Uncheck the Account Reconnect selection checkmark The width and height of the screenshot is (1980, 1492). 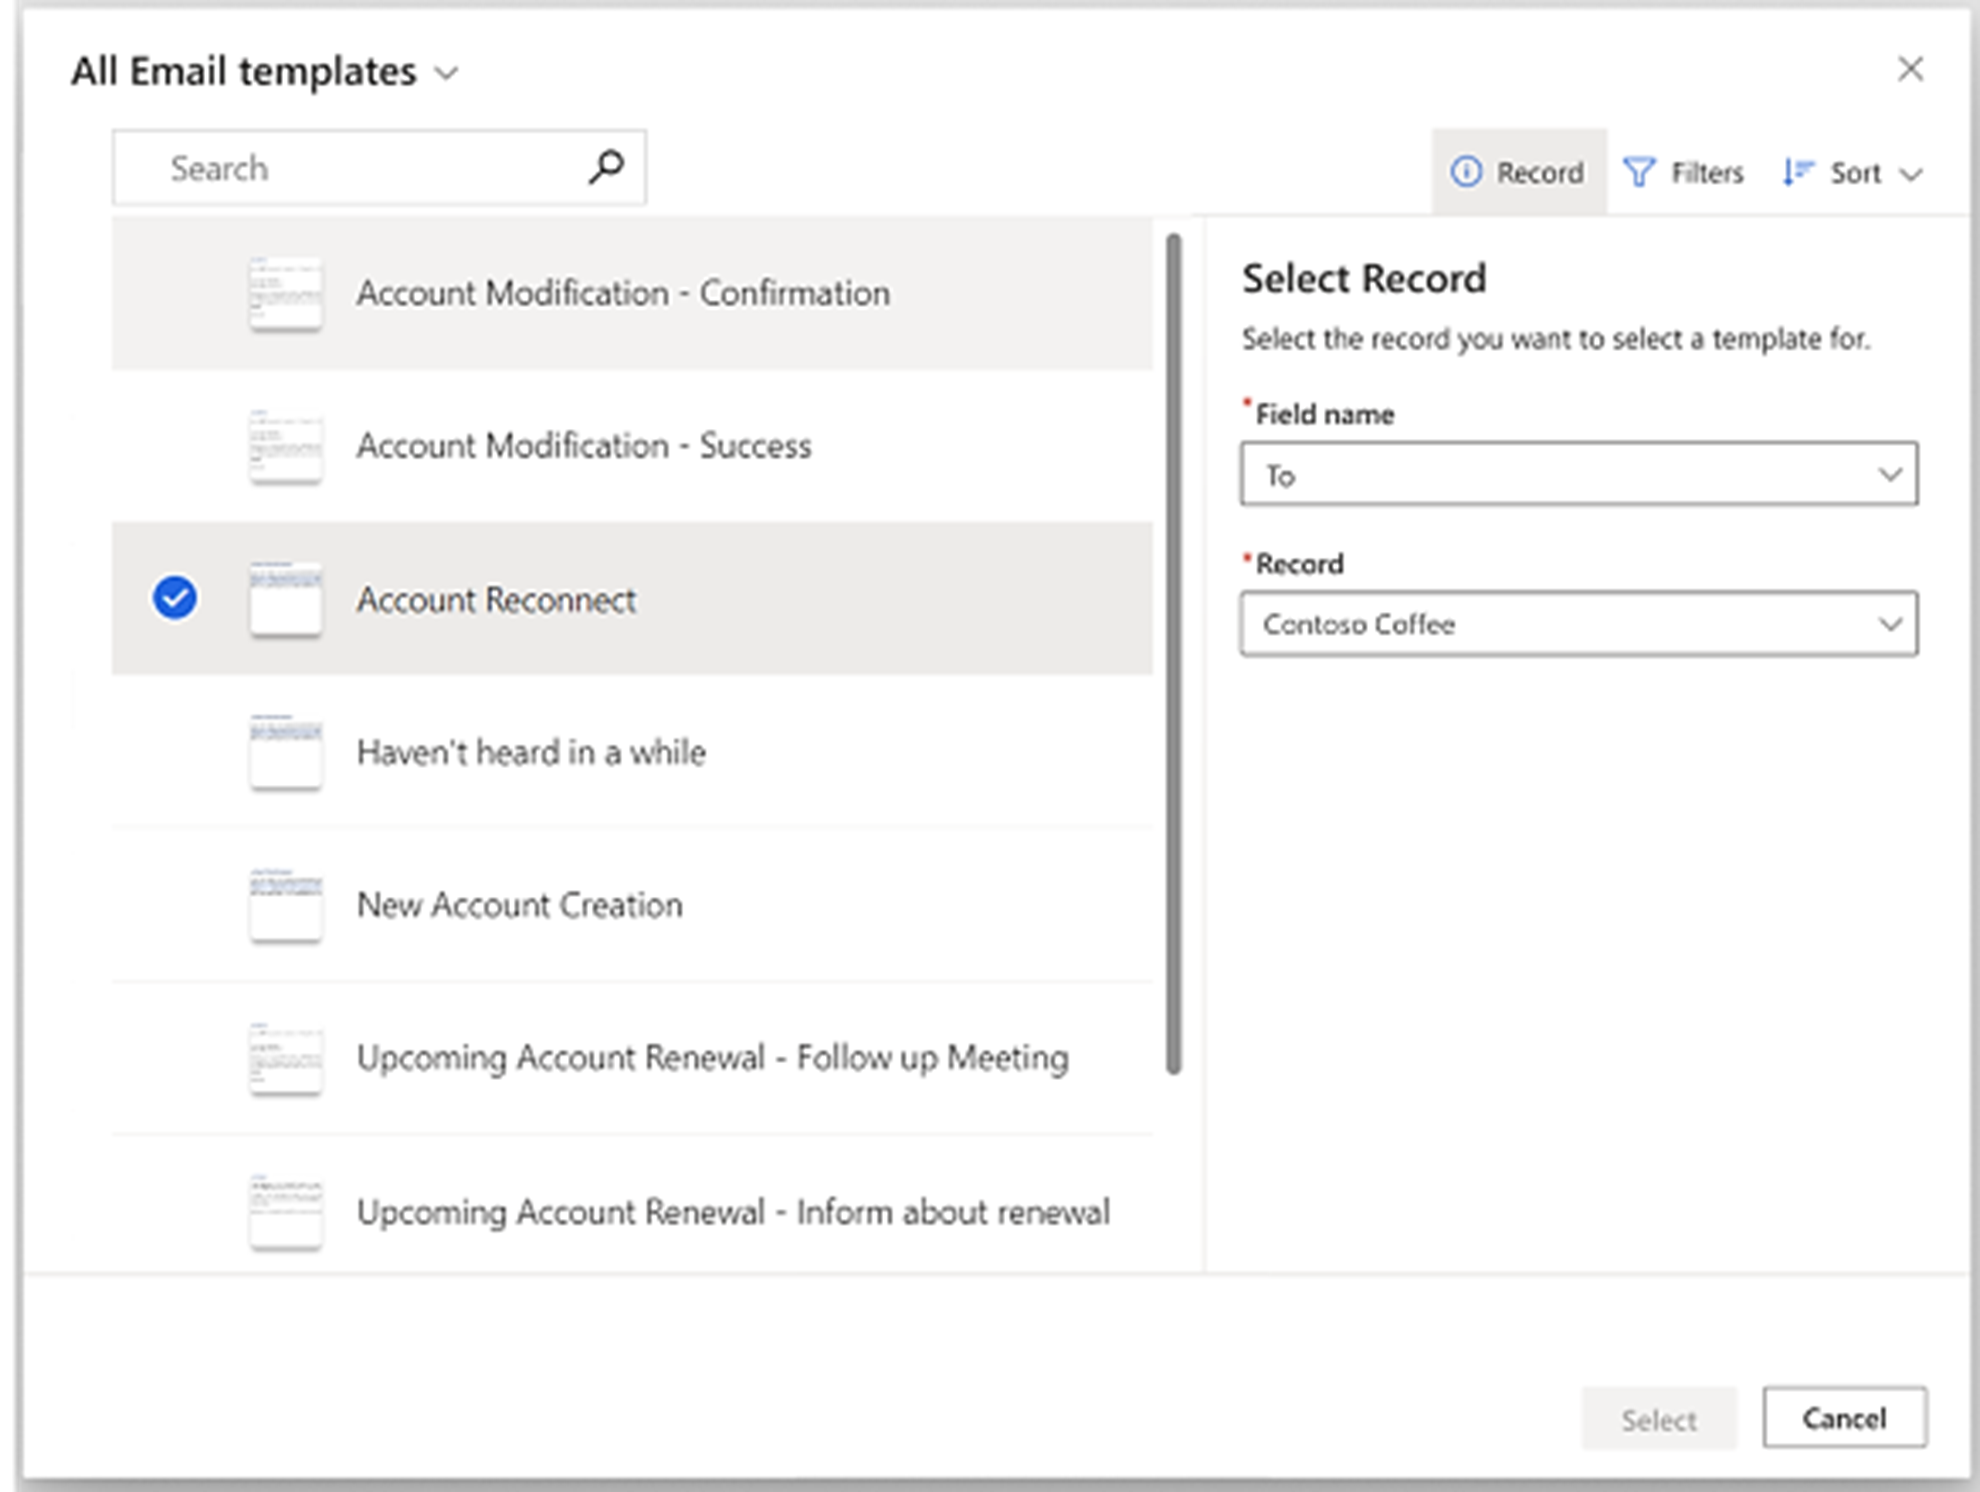[175, 598]
